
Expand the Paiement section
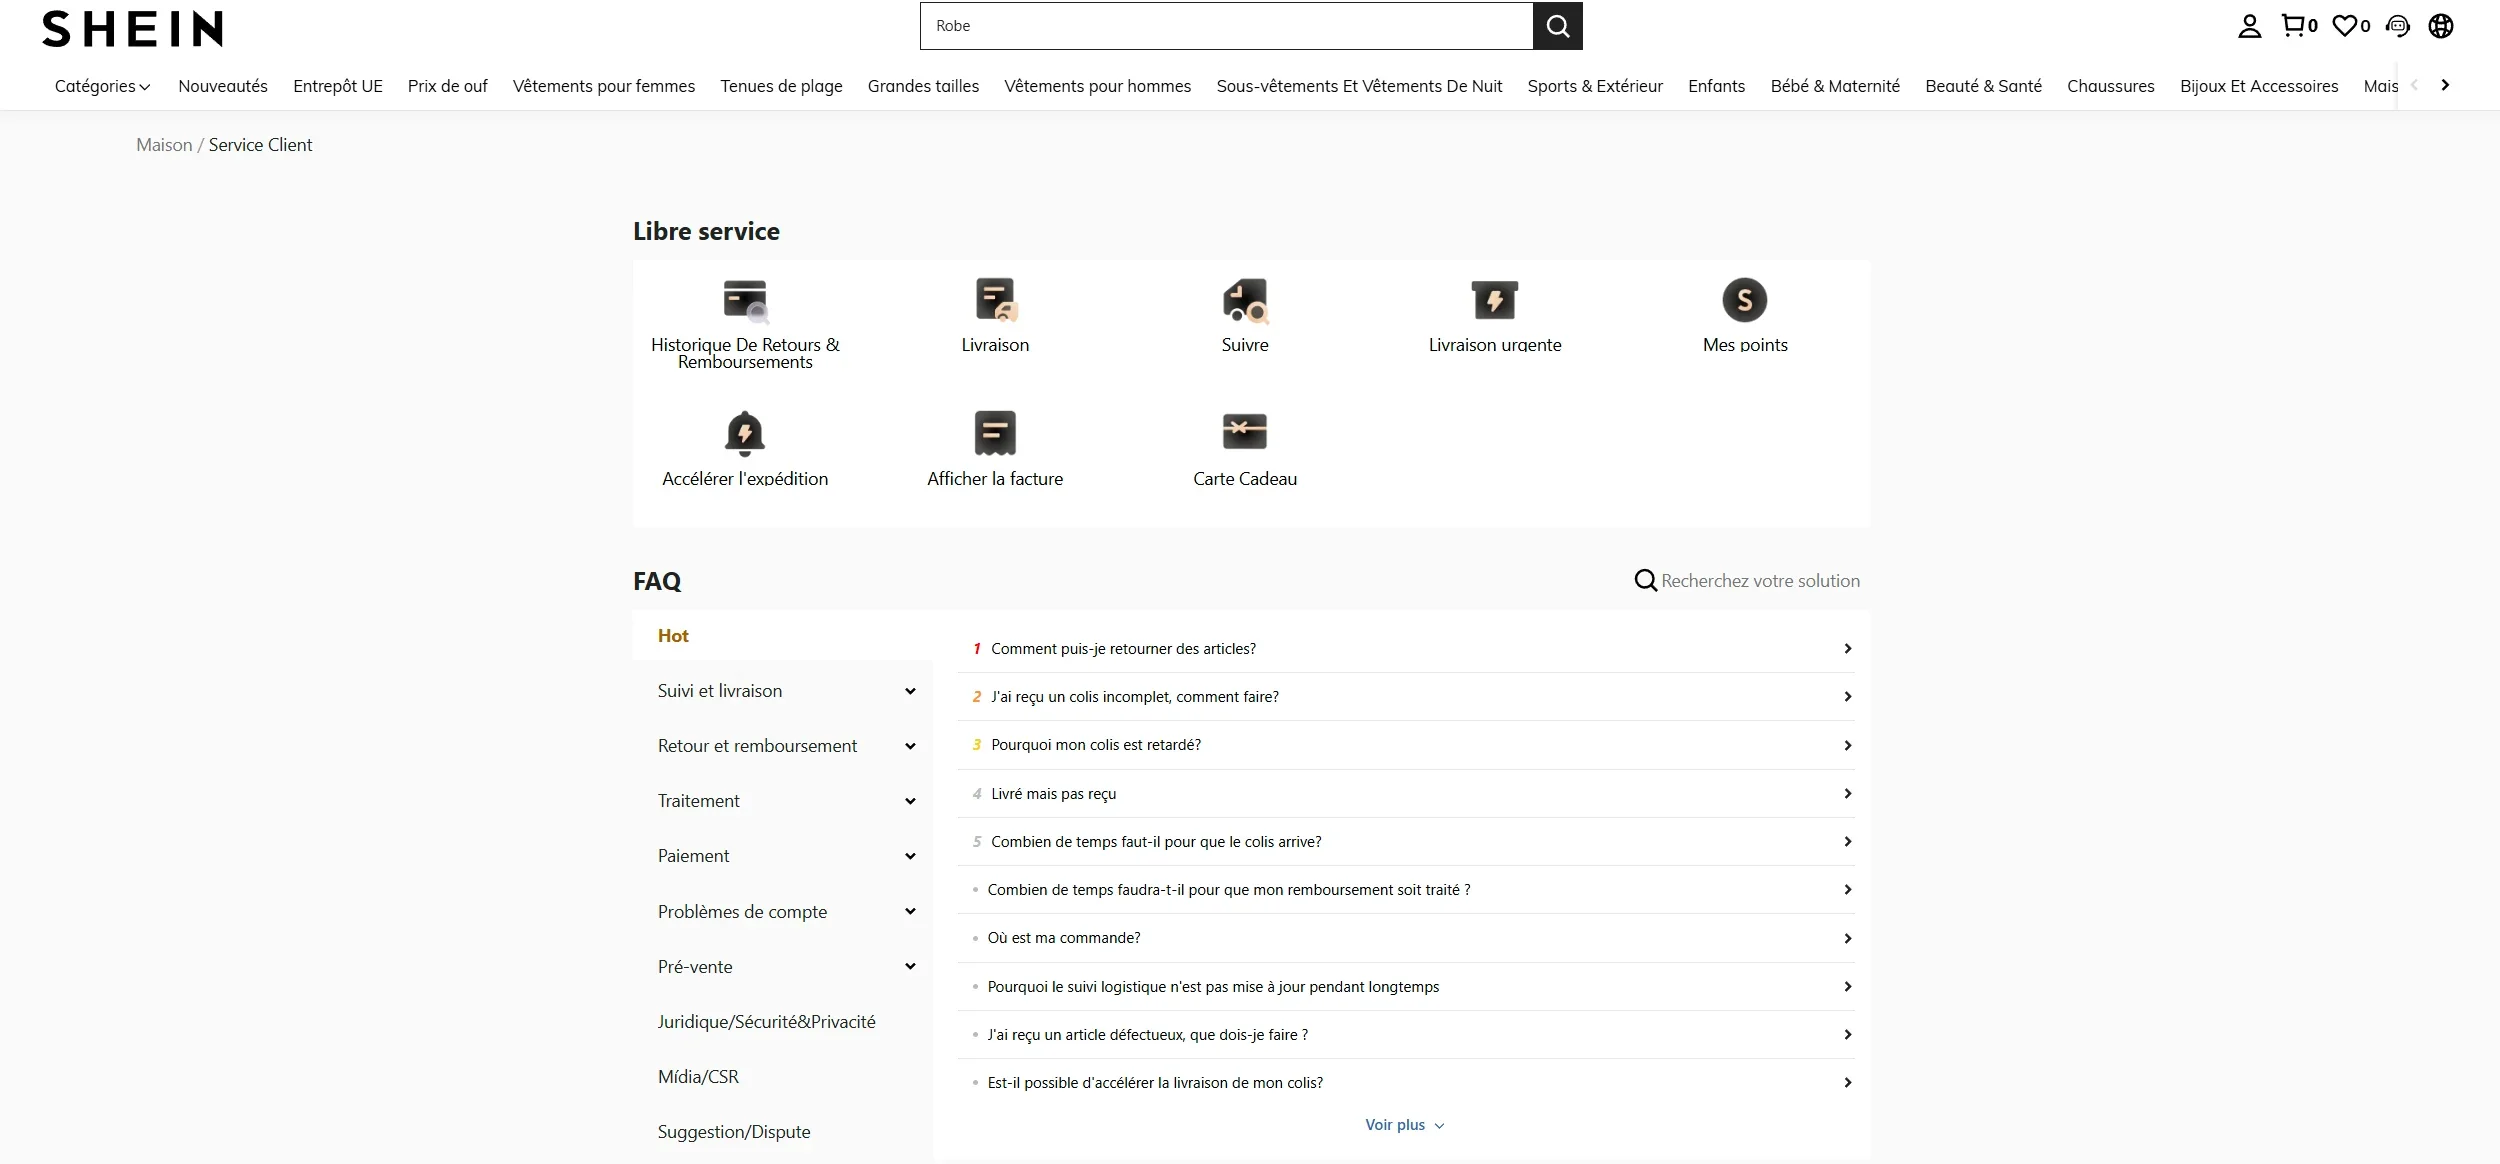(787, 856)
